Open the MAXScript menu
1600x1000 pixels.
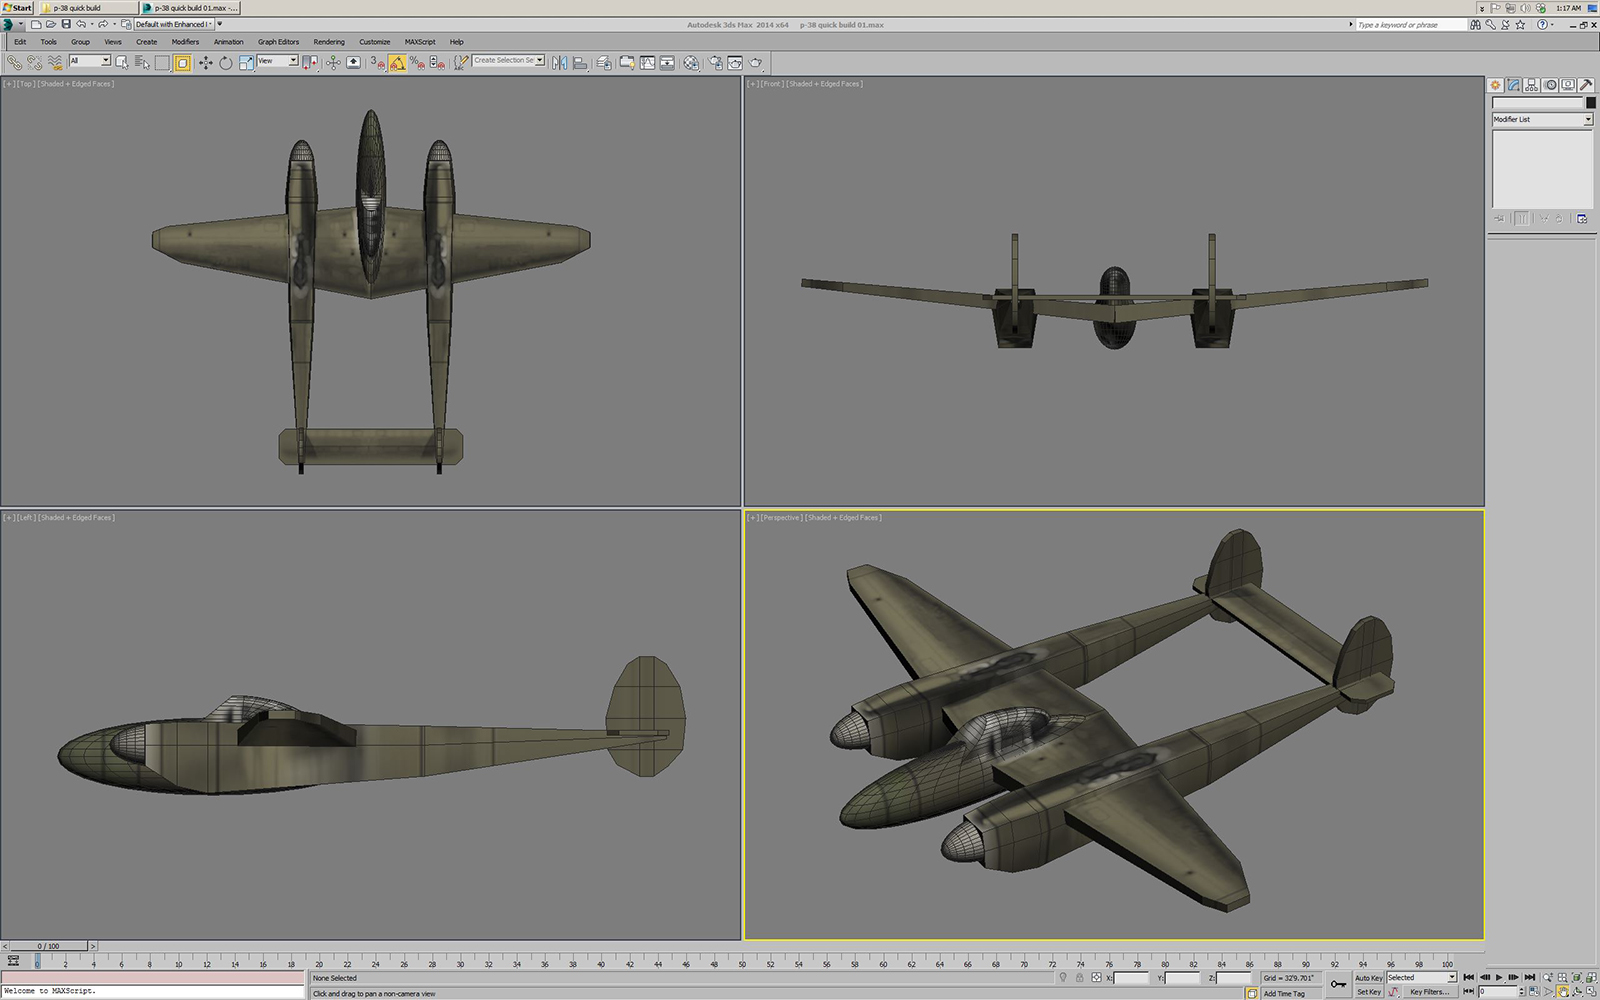421,42
